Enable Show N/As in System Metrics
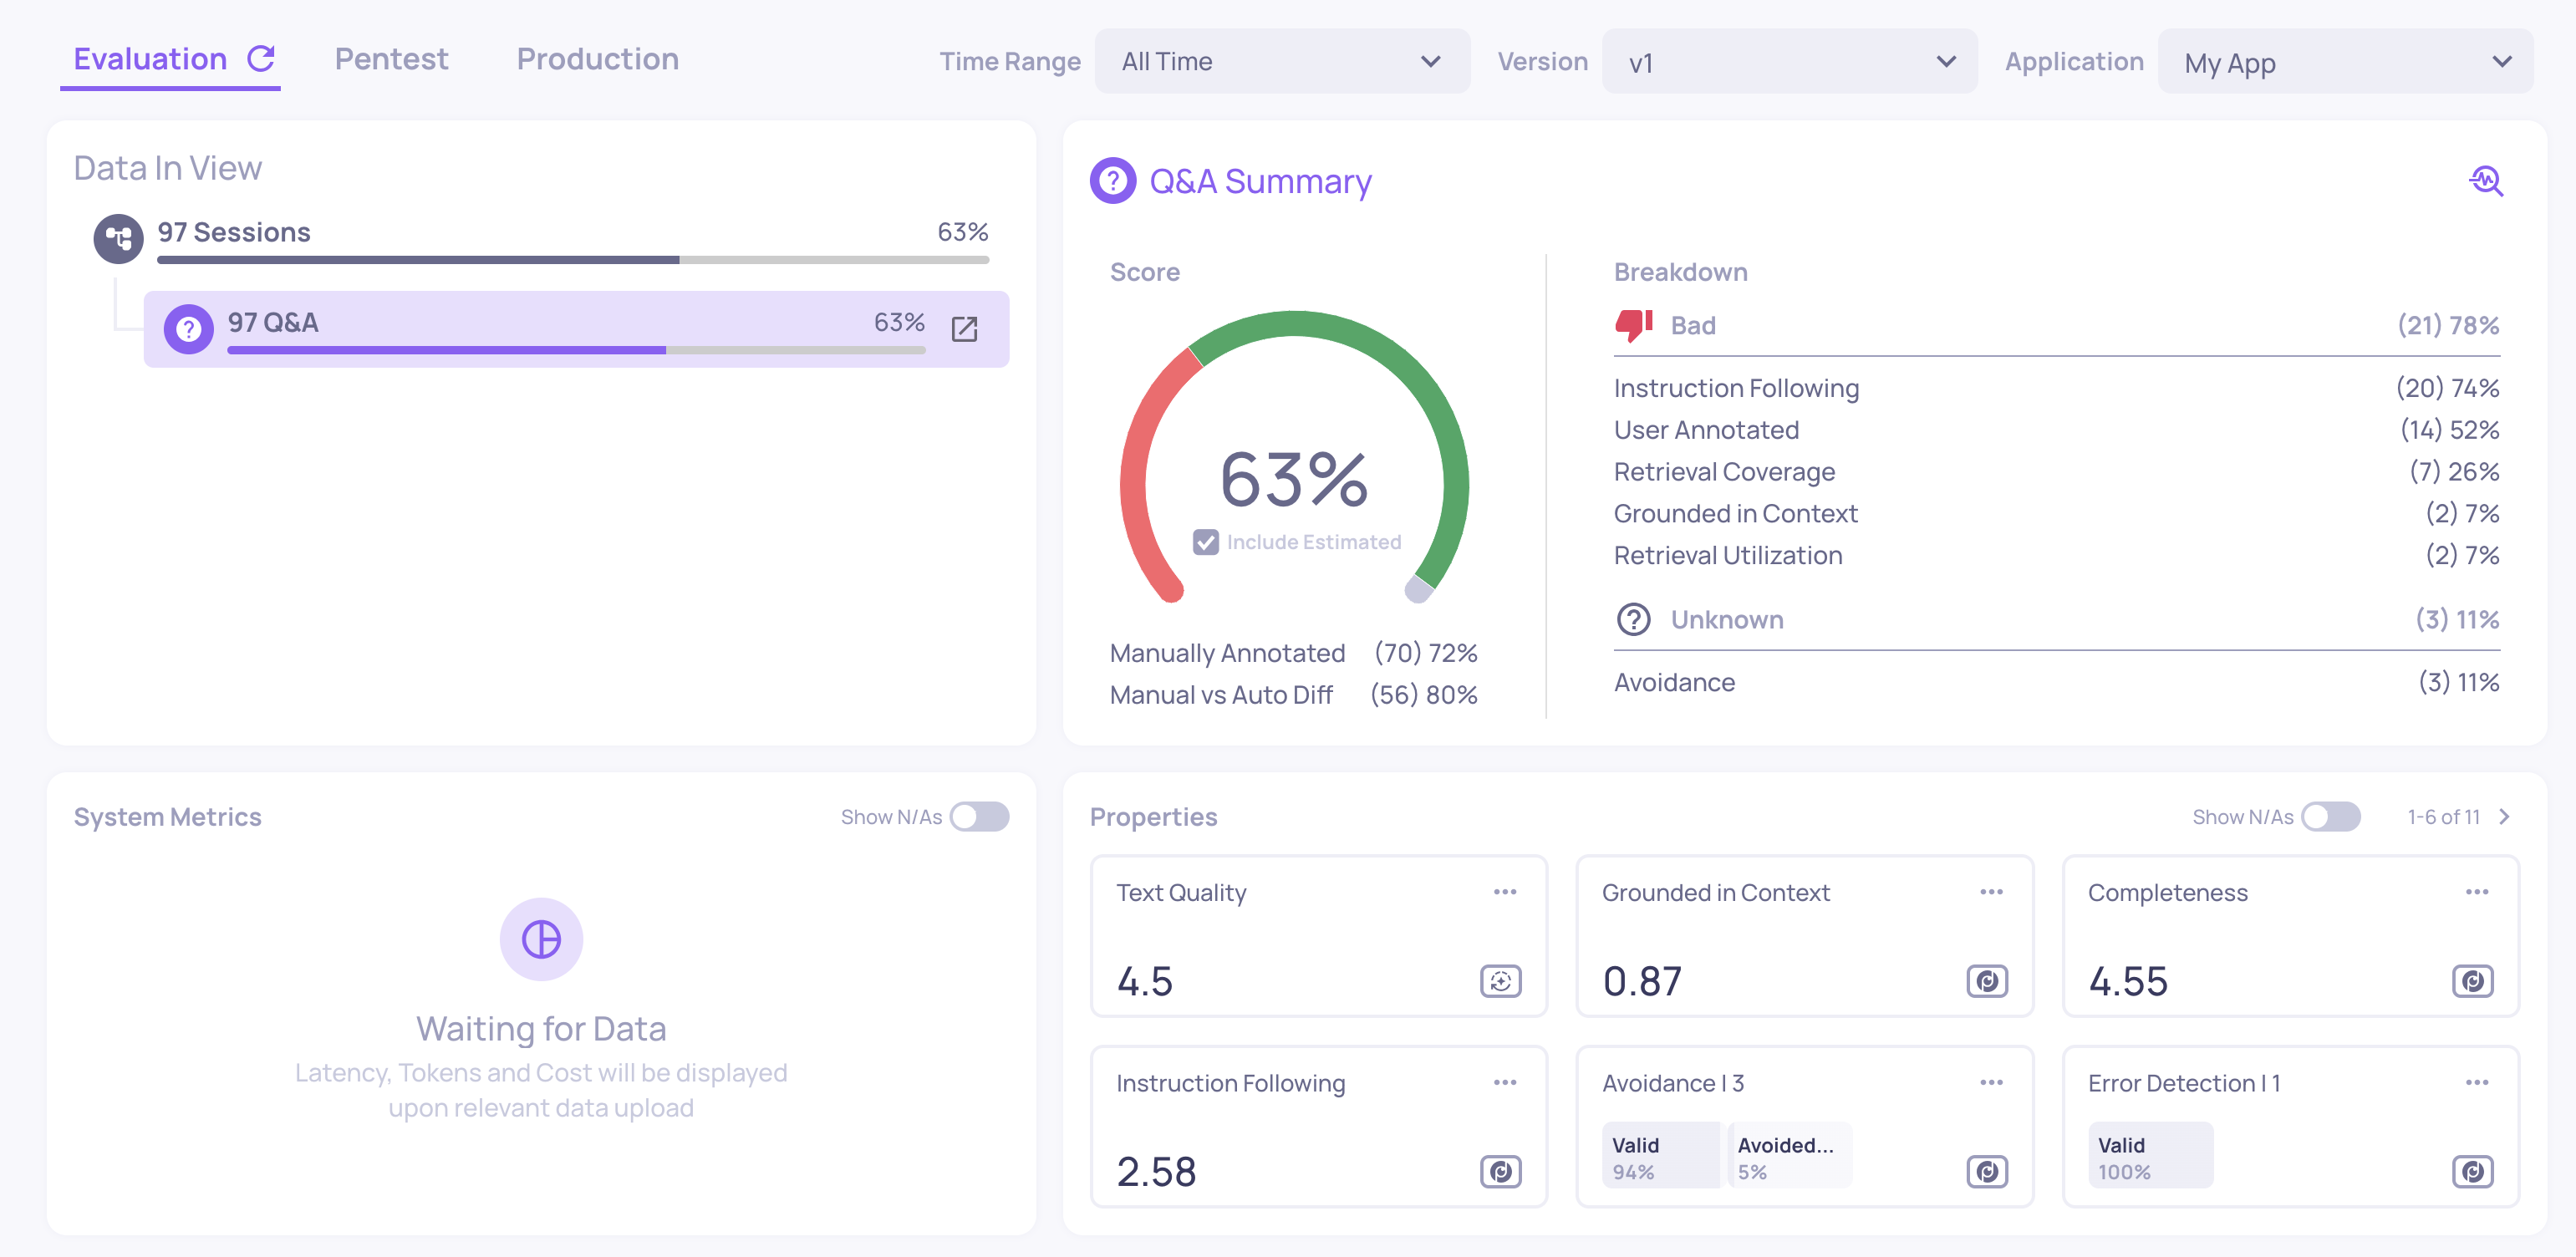Screen dimensions: 2576x1257 click(x=979, y=817)
